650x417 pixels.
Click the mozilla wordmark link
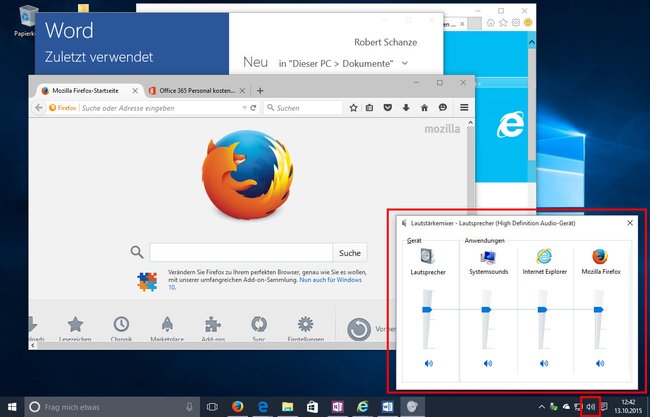click(442, 129)
